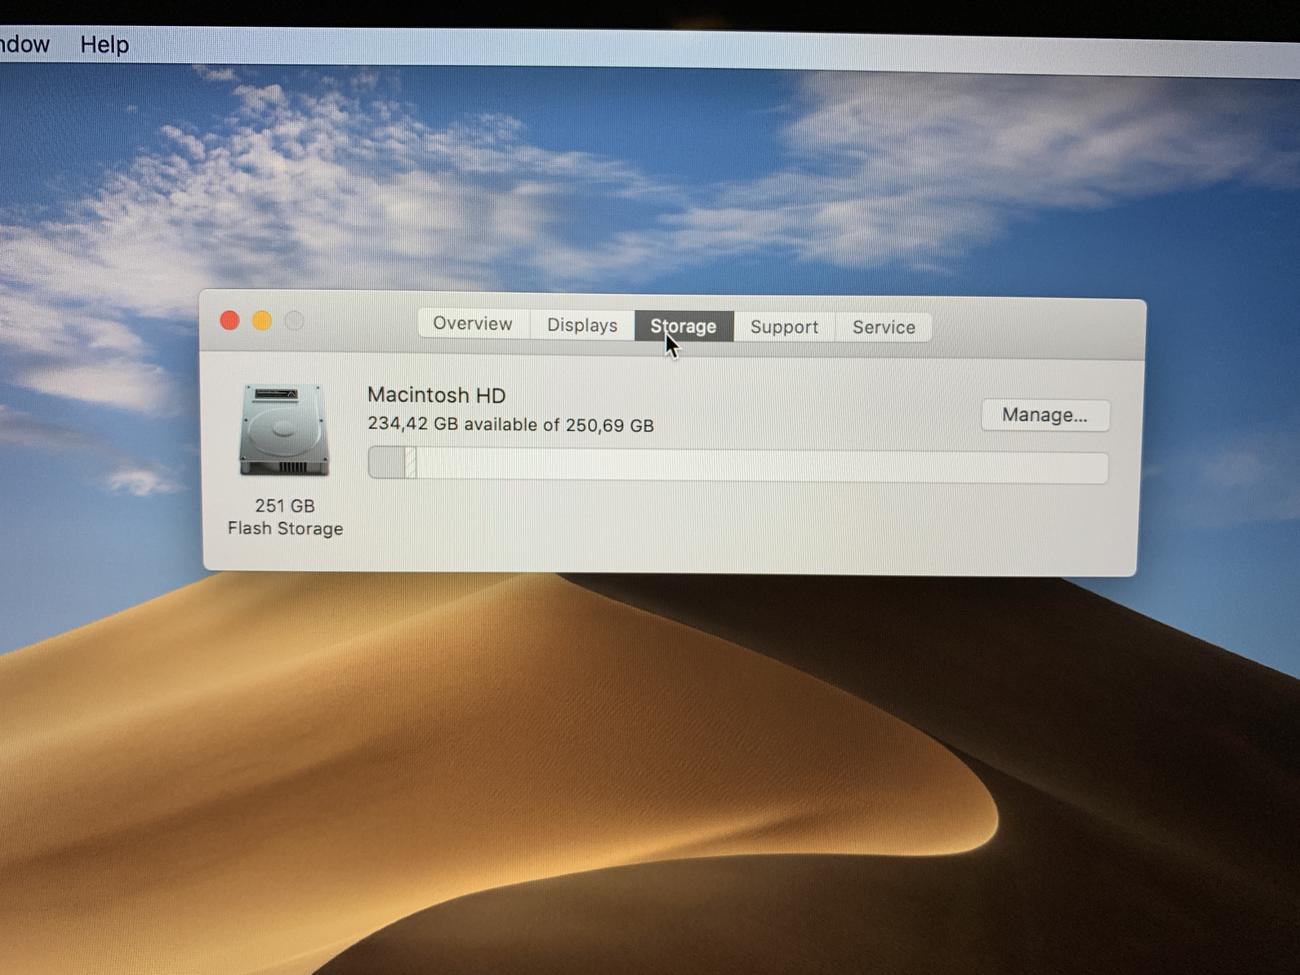Switch to the Overview tab

(473, 324)
